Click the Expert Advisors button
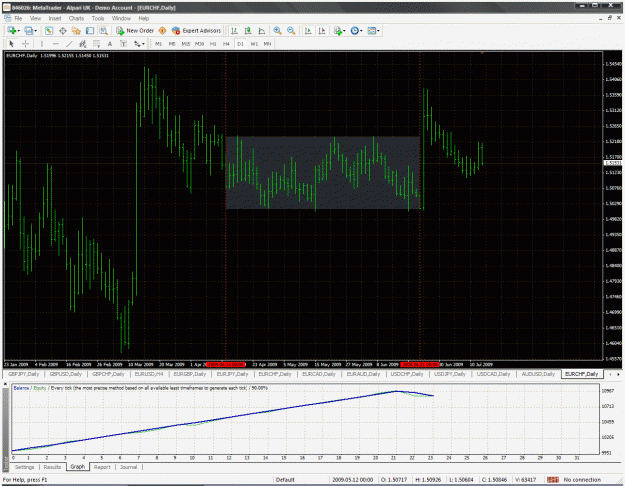This screenshot has width=625, height=486. [x=196, y=31]
